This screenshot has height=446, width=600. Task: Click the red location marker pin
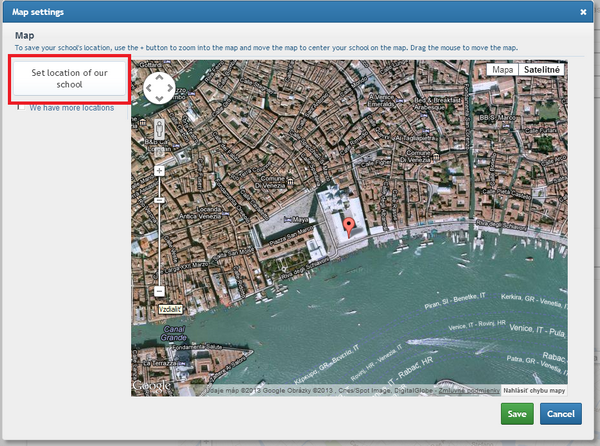click(350, 224)
